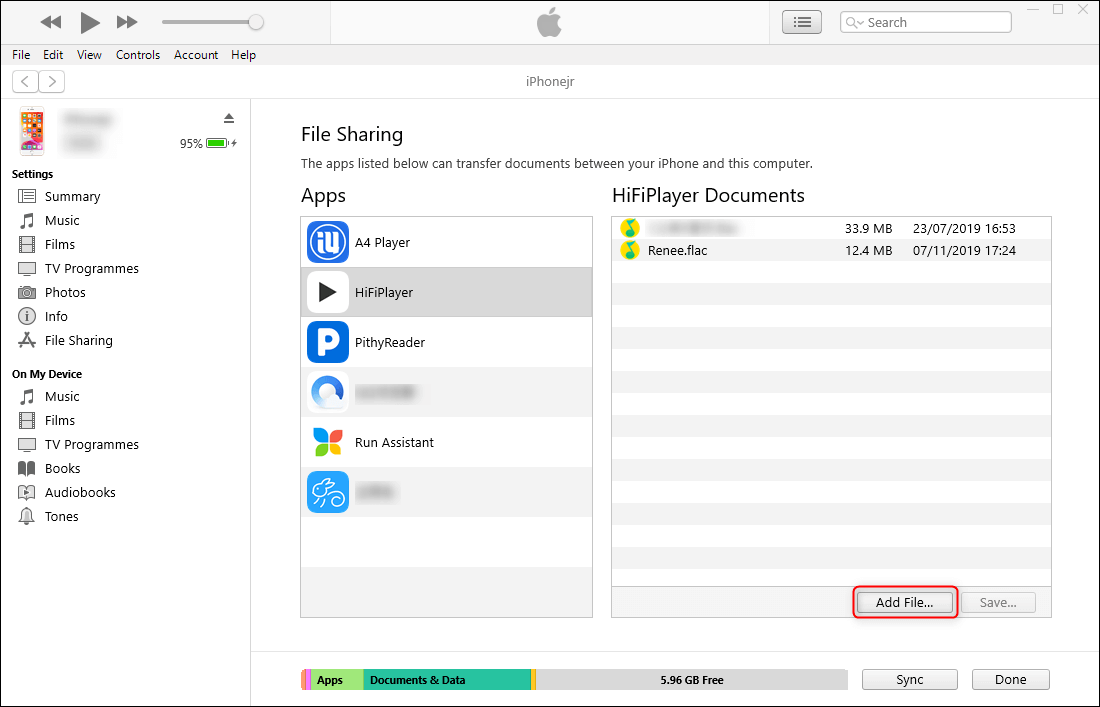The width and height of the screenshot is (1100, 707).
Task: Select the Renee.flac file
Action: click(x=831, y=250)
